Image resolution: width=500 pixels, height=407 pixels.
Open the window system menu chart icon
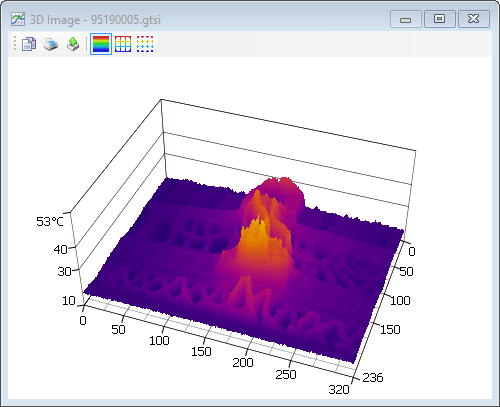click(x=18, y=19)
